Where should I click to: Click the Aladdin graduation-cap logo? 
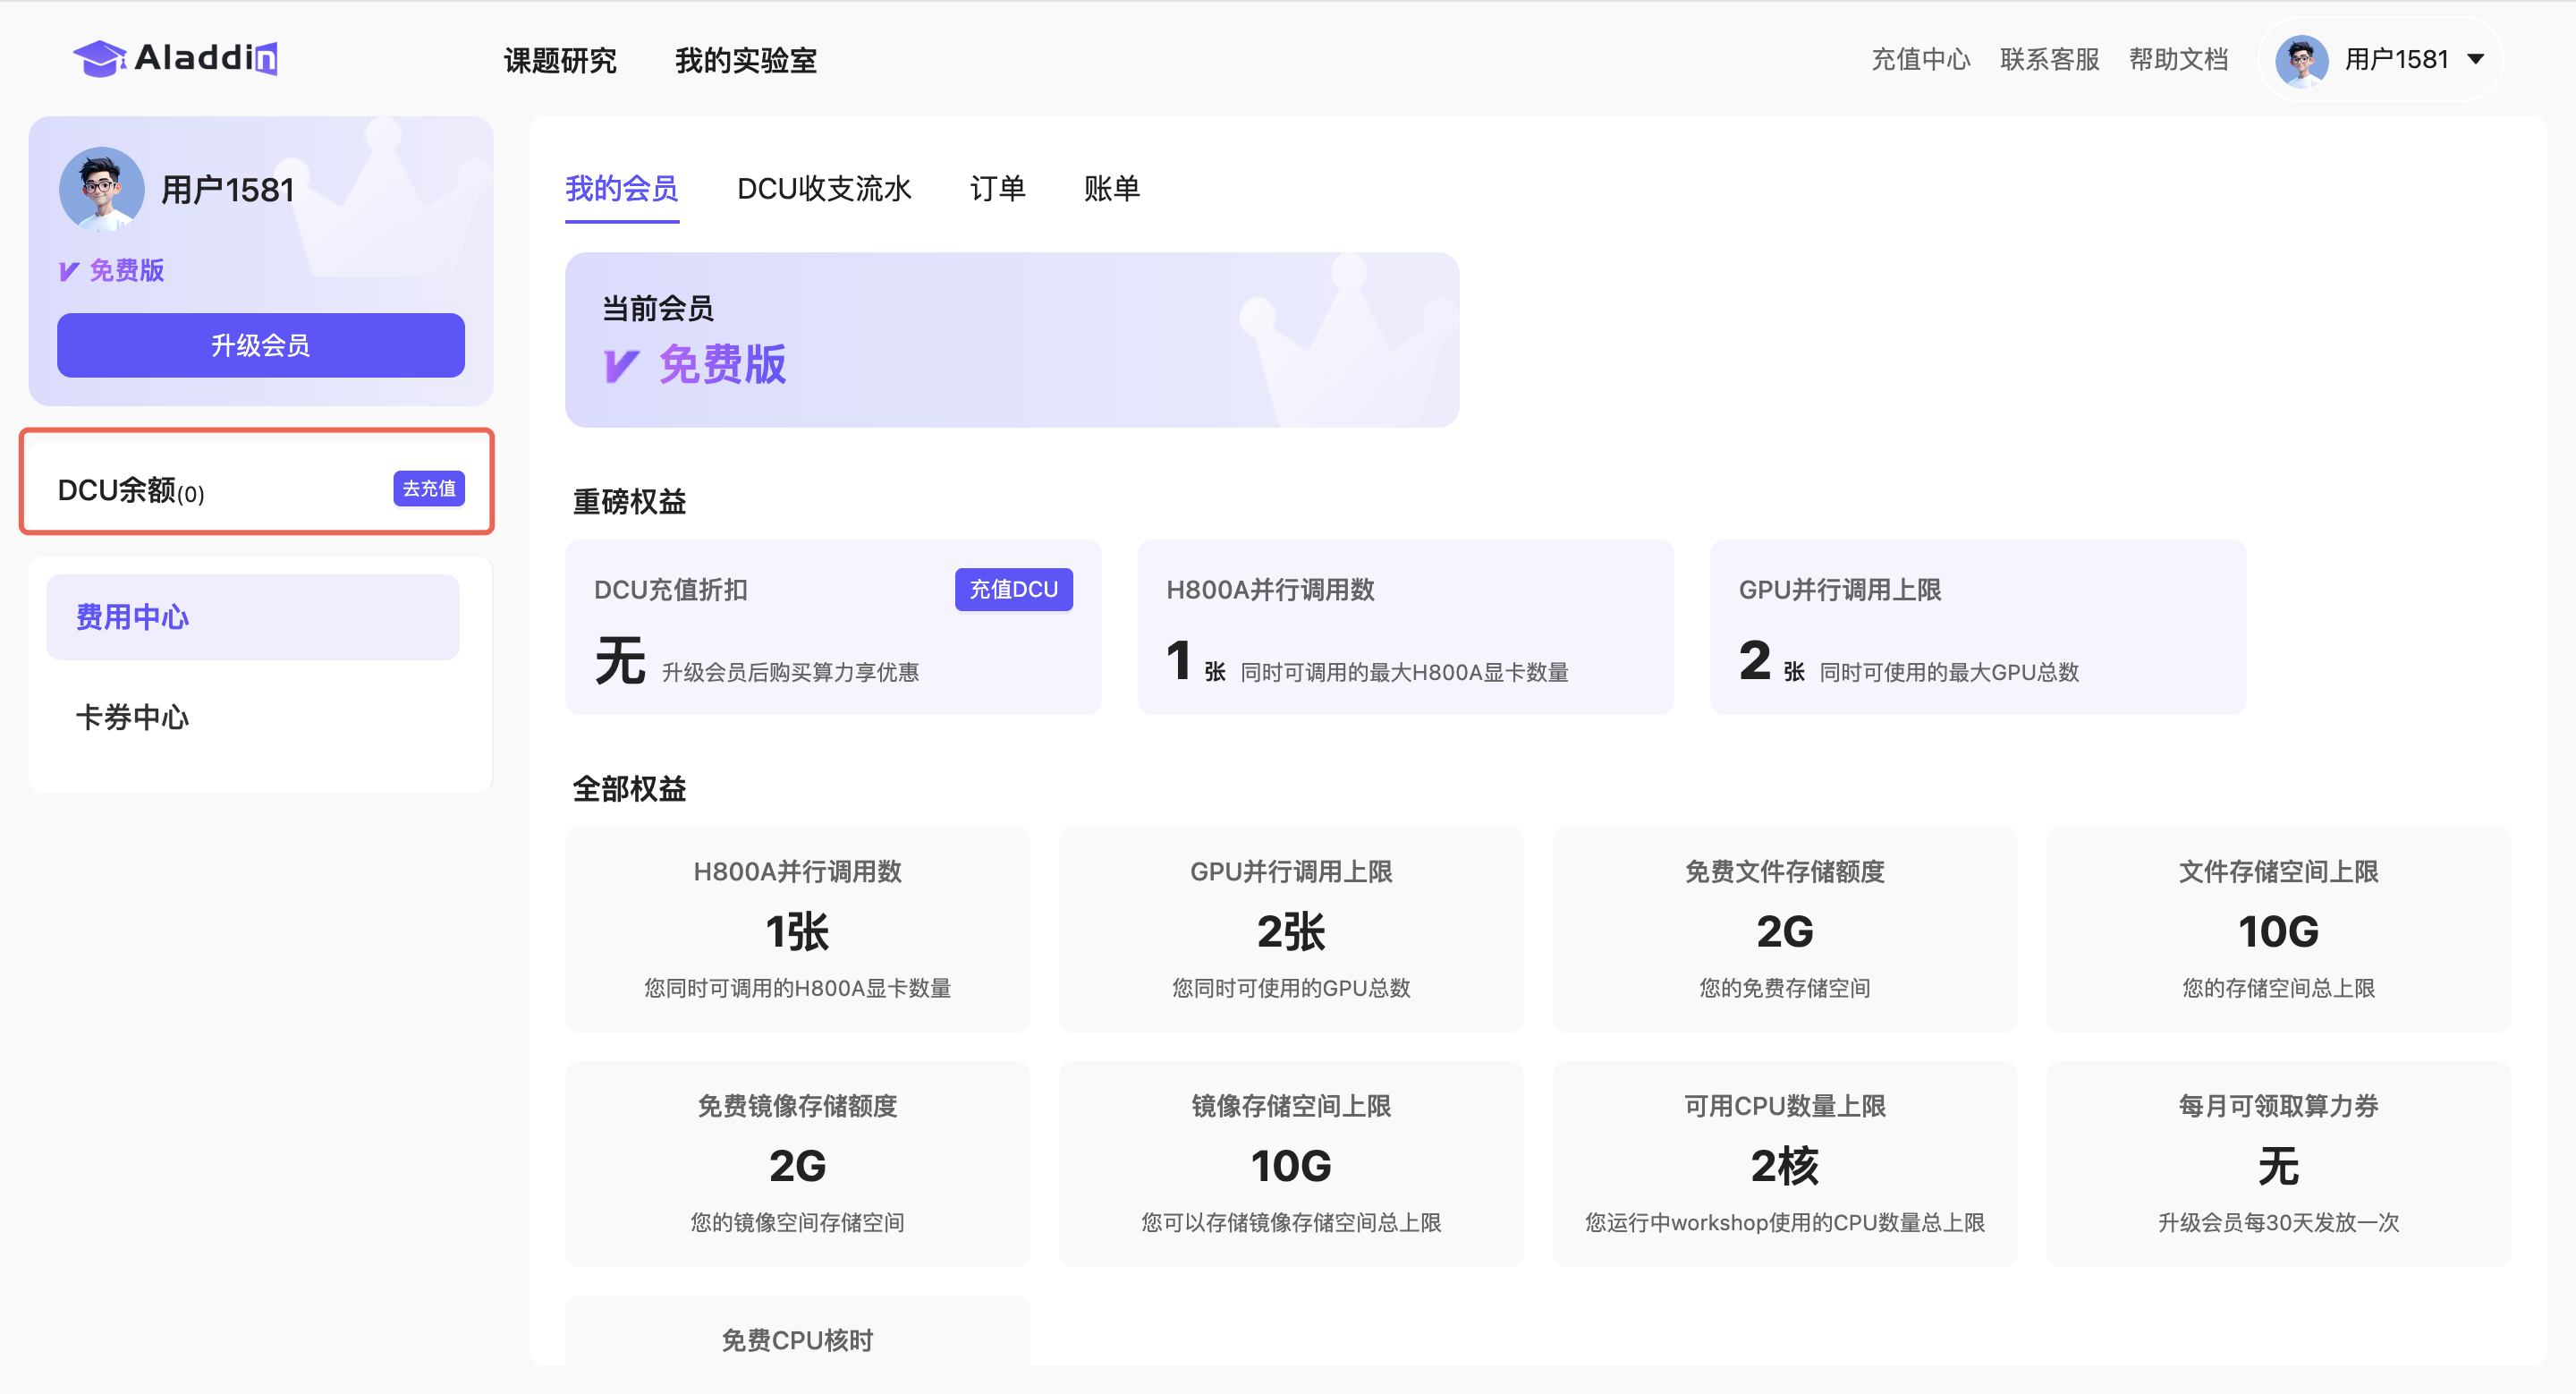click(x=100, y=58)
